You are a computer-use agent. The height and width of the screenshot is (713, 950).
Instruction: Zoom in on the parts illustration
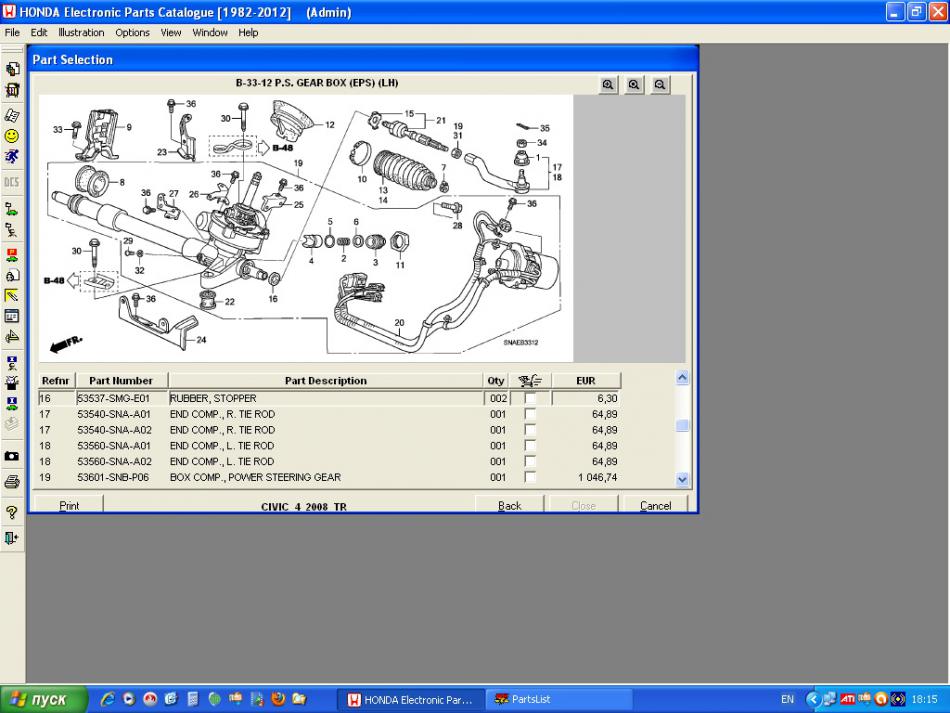(608, 85)
